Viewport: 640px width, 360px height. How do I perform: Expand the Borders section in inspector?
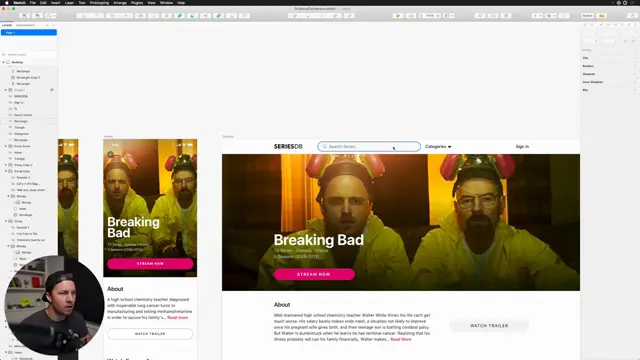pos(610,66)
